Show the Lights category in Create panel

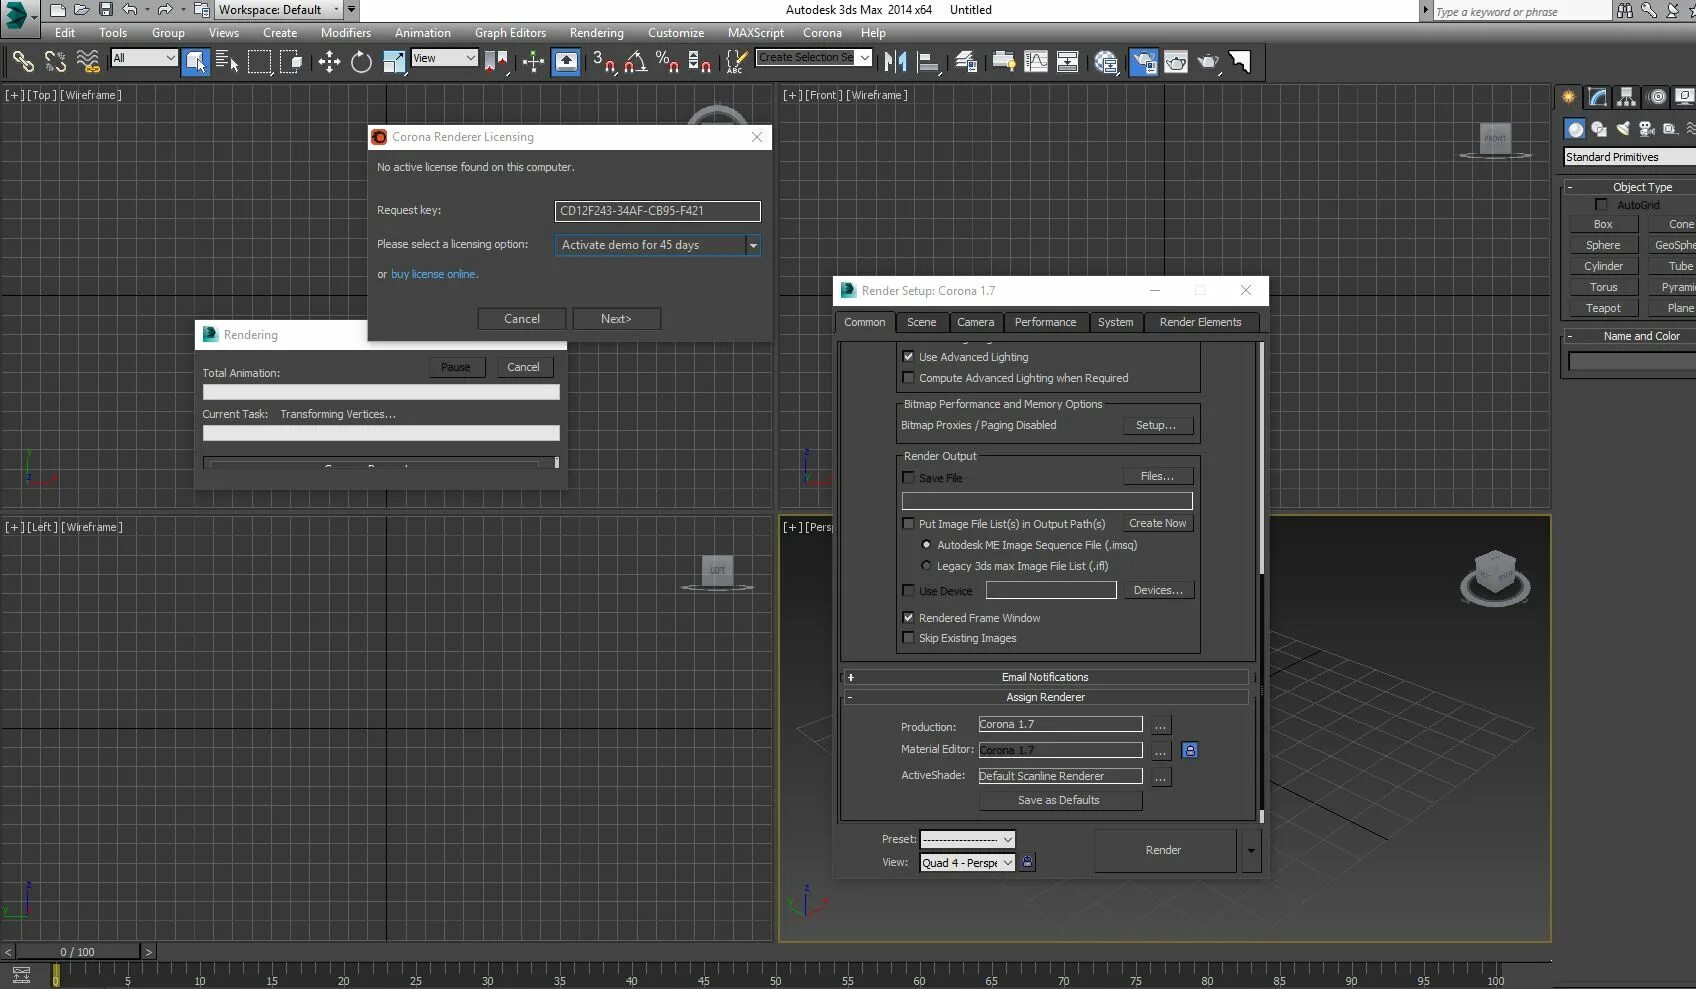coord(1622,129)
